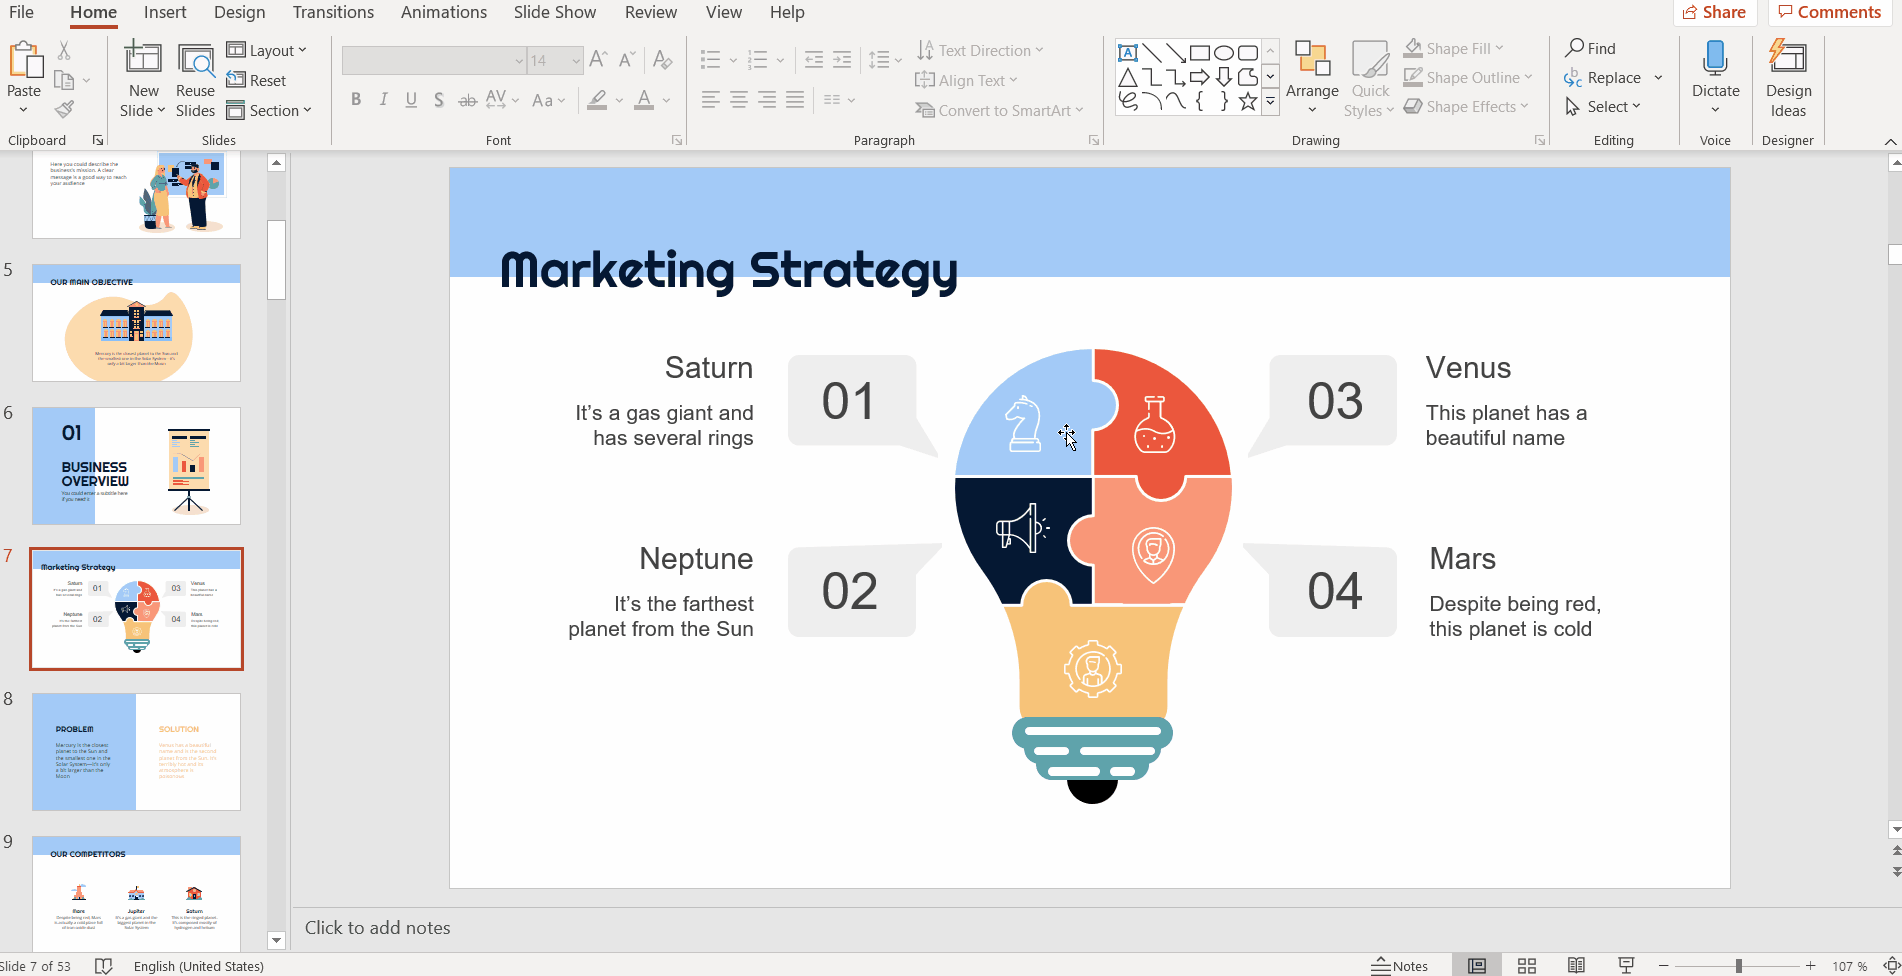Expand the Shape Fill dropdown
The image size is (1902, 976).
(1499, 48)
